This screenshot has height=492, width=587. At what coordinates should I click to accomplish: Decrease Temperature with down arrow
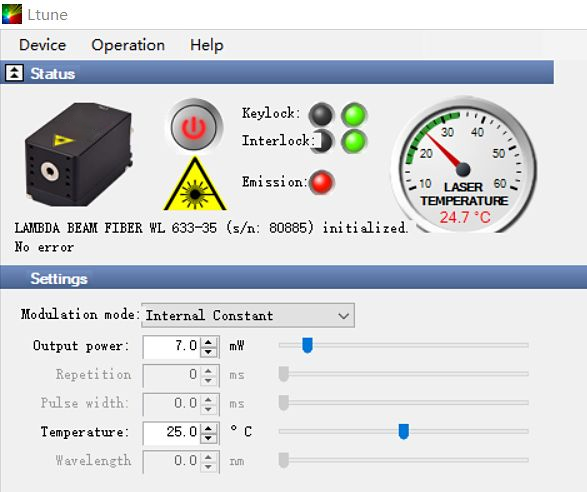[209, 437]
